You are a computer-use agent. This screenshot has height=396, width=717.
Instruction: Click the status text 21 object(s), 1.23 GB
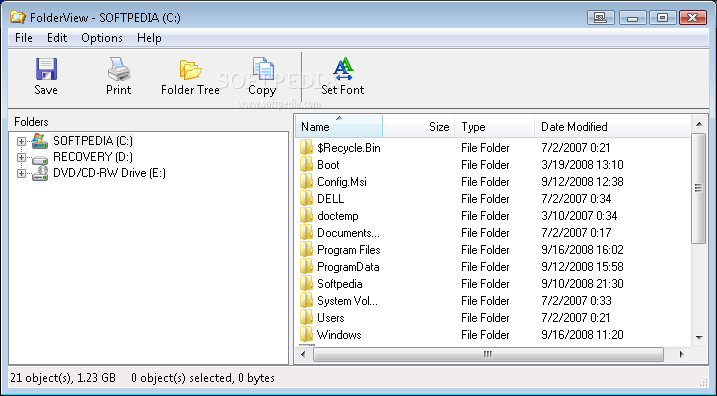click(63, 378)
